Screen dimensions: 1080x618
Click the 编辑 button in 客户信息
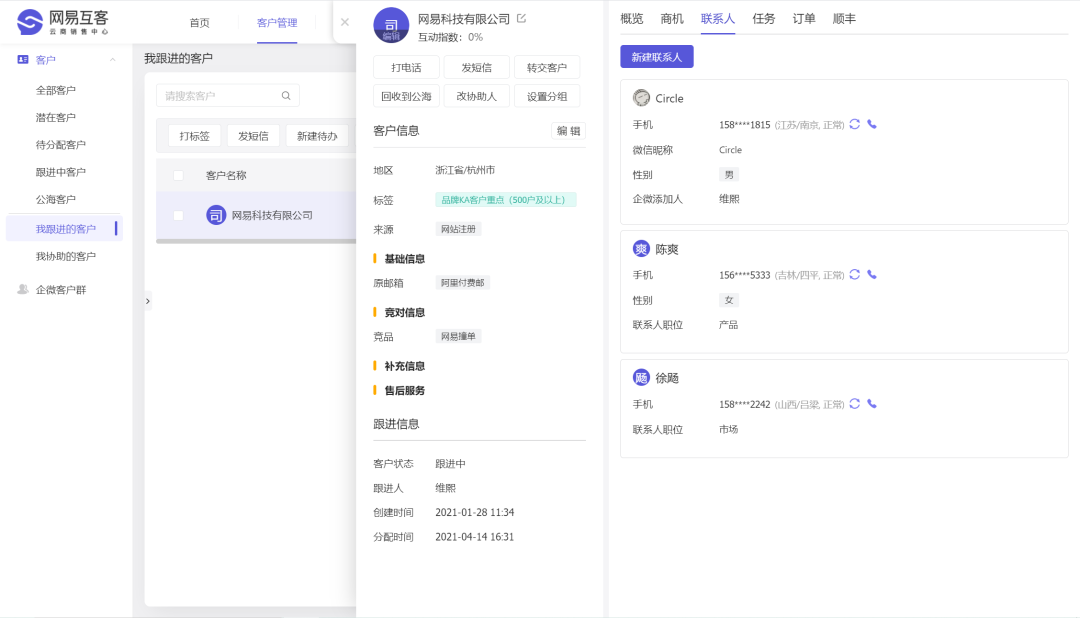[x=568, y=131]
